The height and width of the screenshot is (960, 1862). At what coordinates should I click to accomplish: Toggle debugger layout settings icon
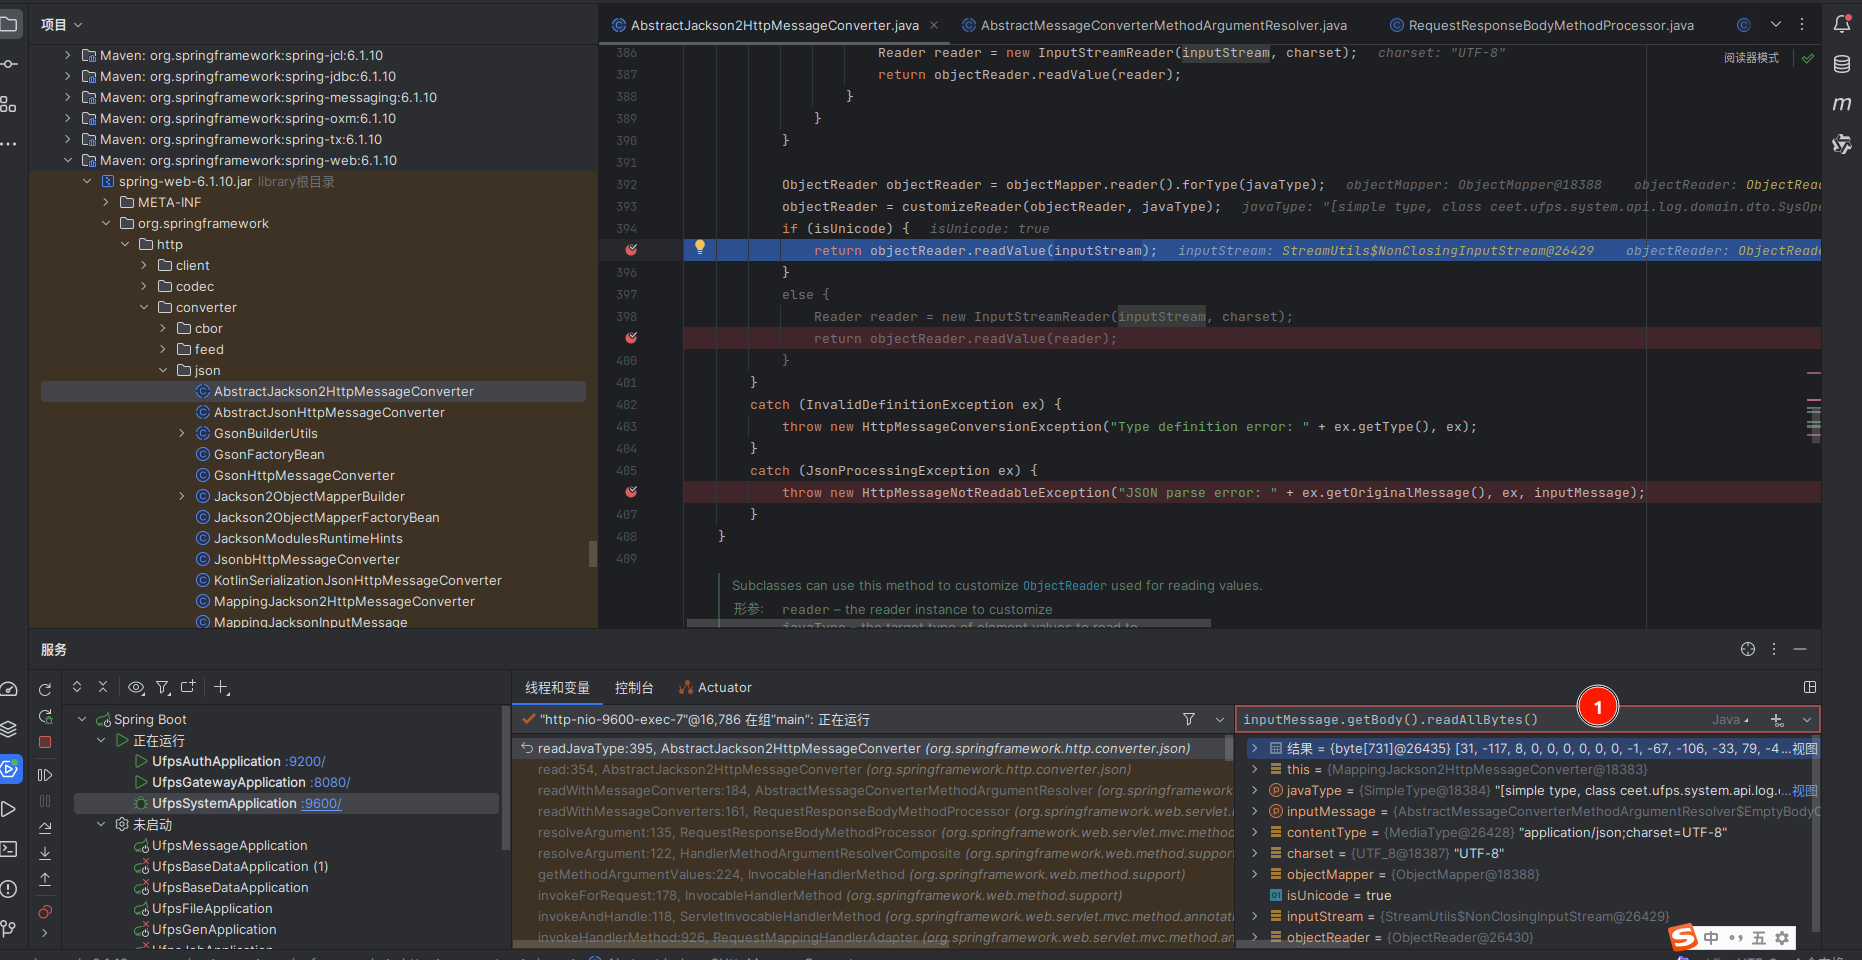(1810, 687)
